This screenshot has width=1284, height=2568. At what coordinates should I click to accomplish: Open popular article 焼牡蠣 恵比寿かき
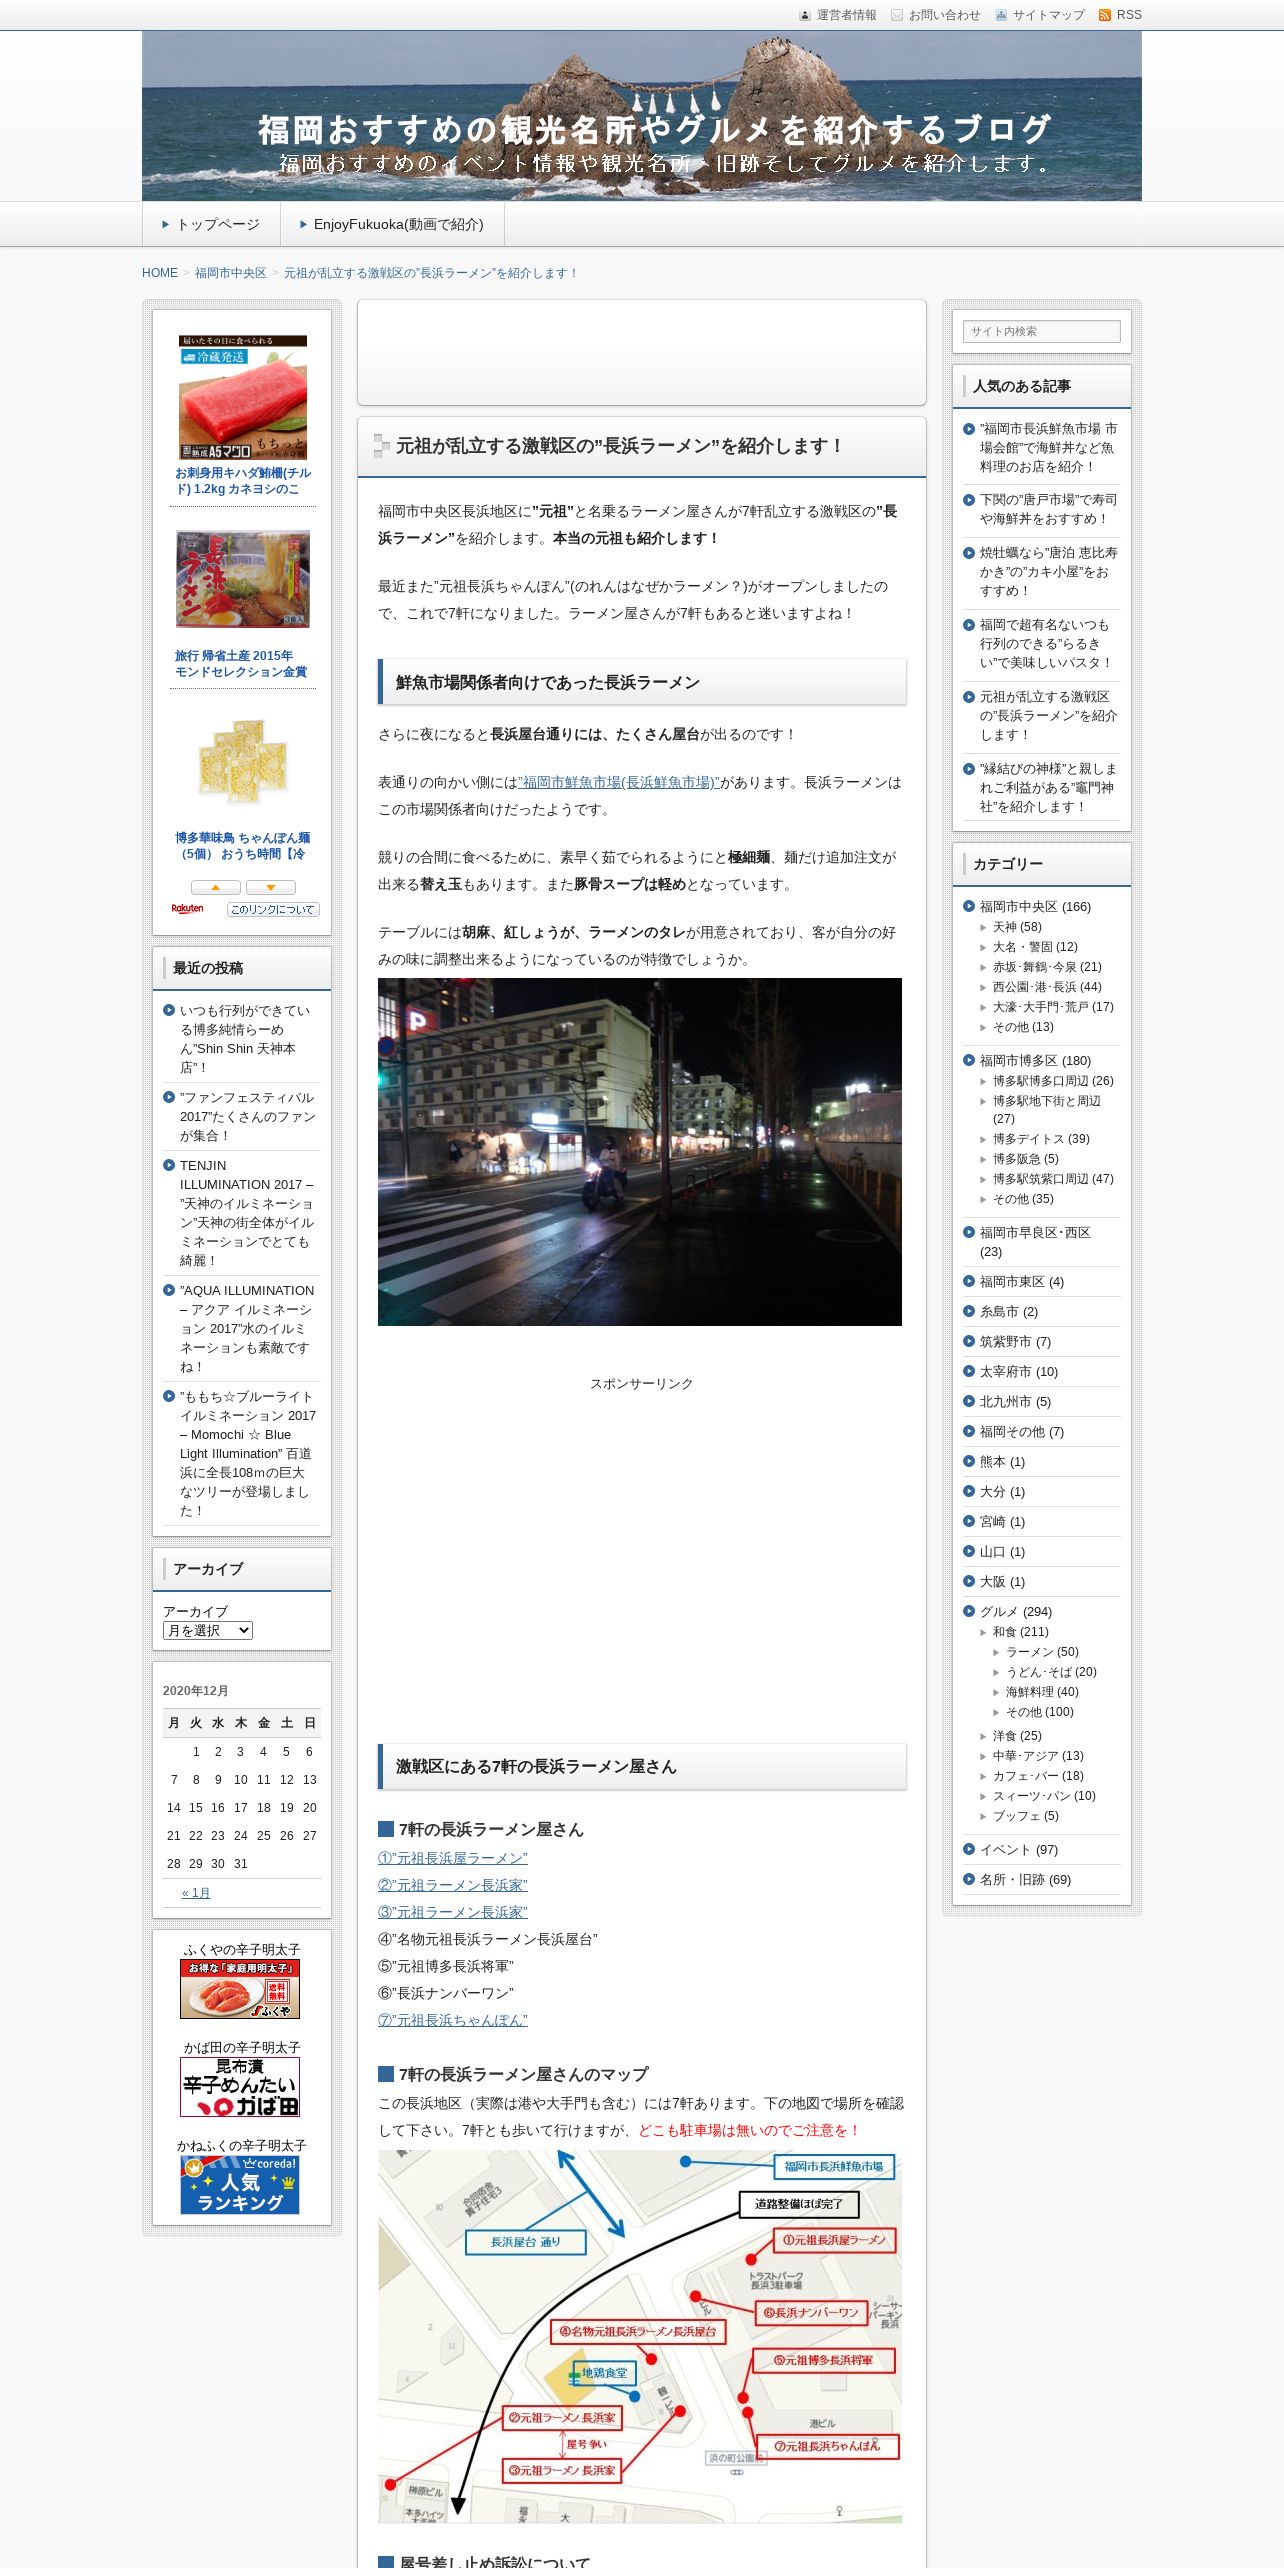point(1048,572)
